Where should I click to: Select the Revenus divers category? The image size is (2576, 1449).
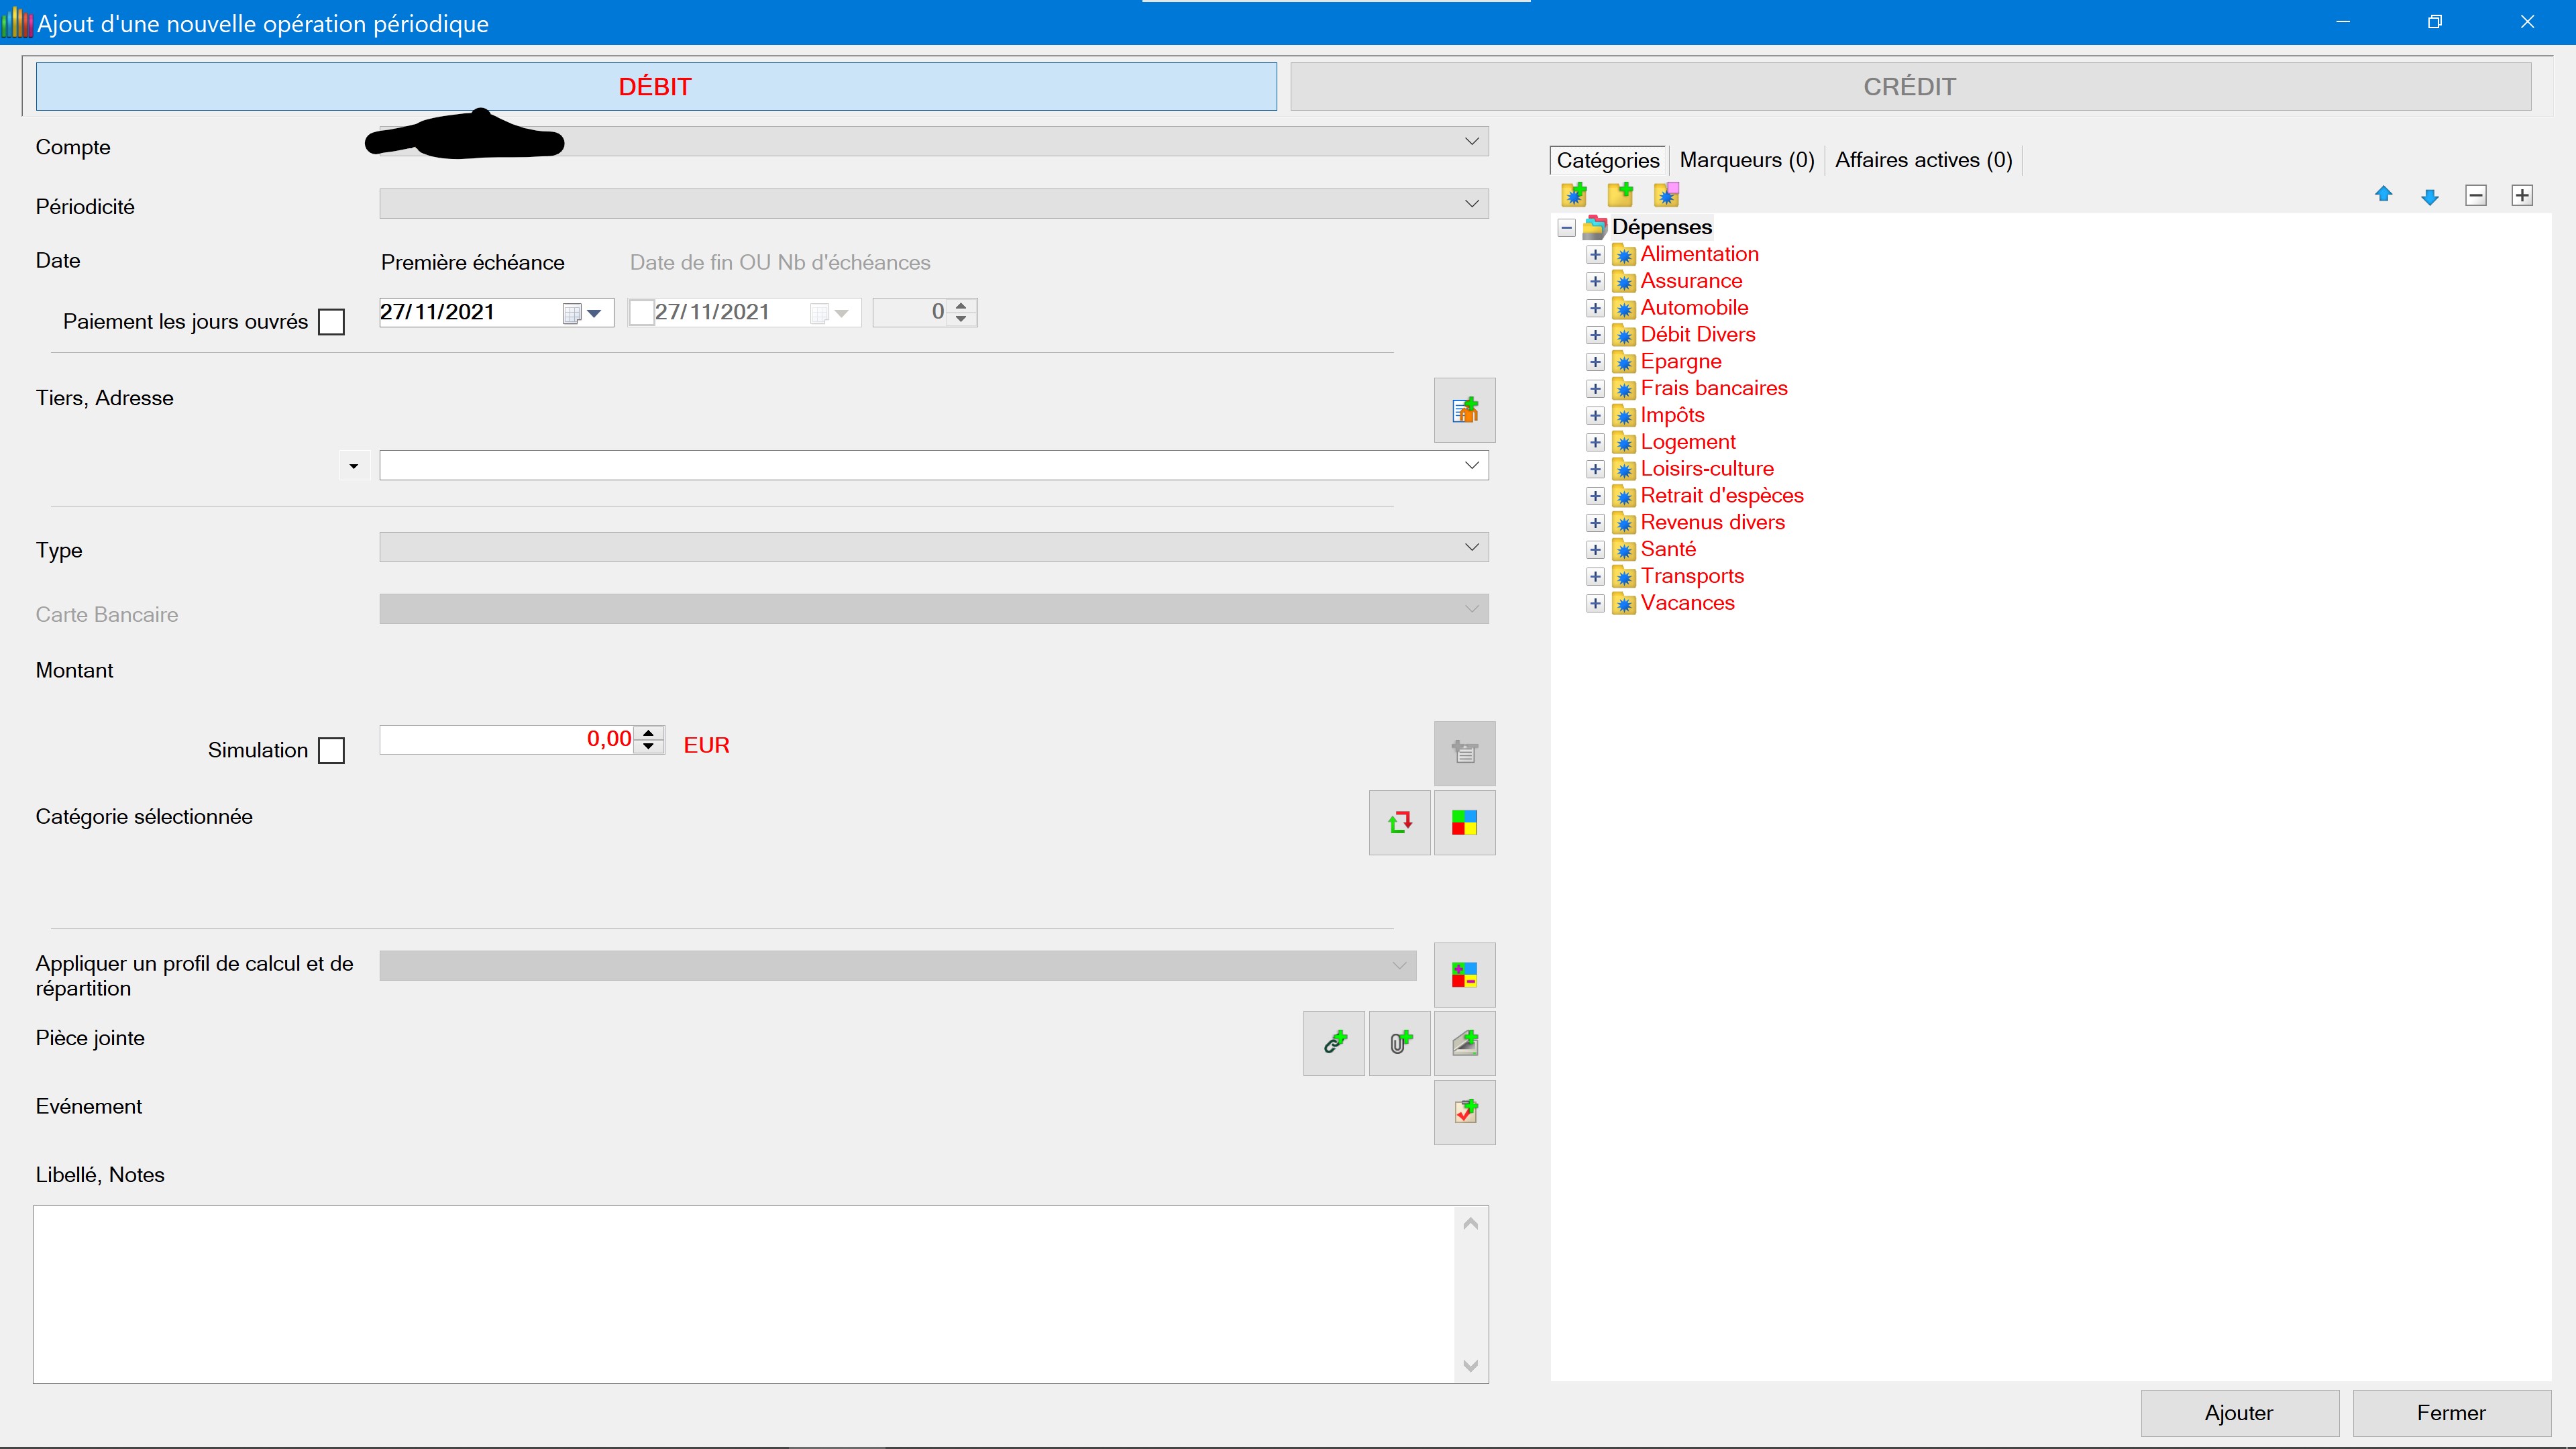1712,523
